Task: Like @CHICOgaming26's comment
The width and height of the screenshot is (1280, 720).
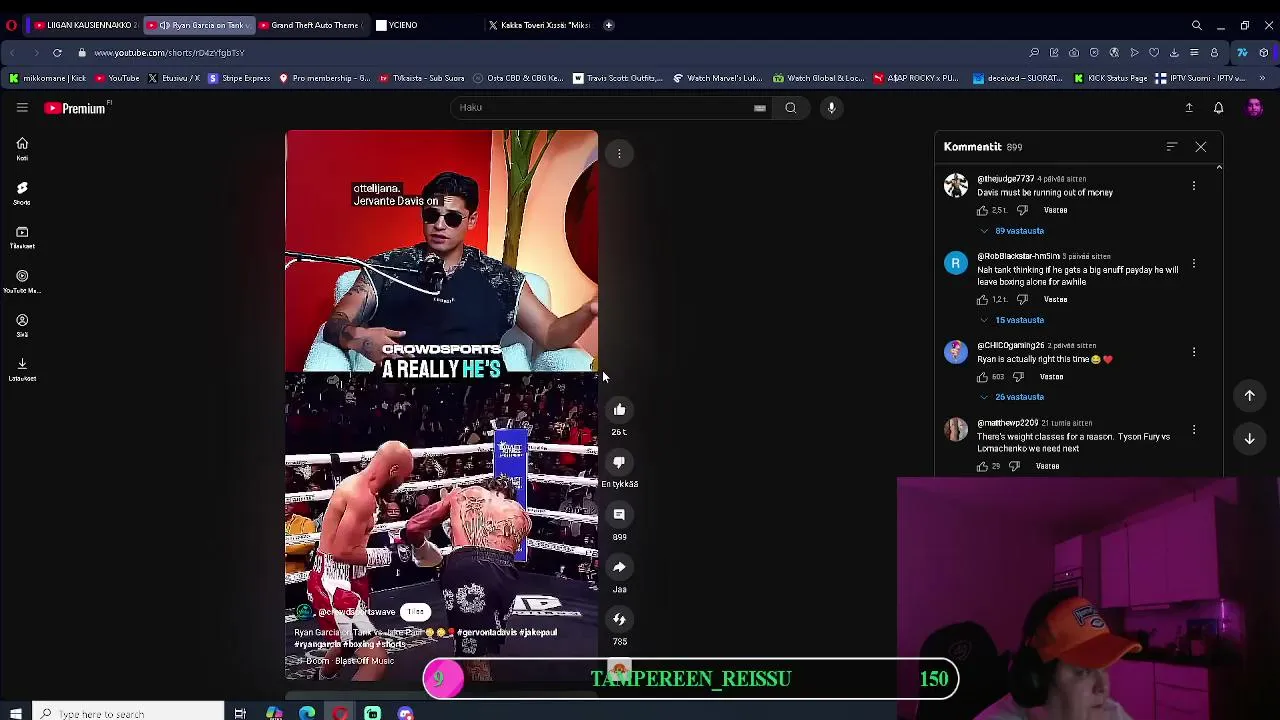Action: tap(982, 377)
